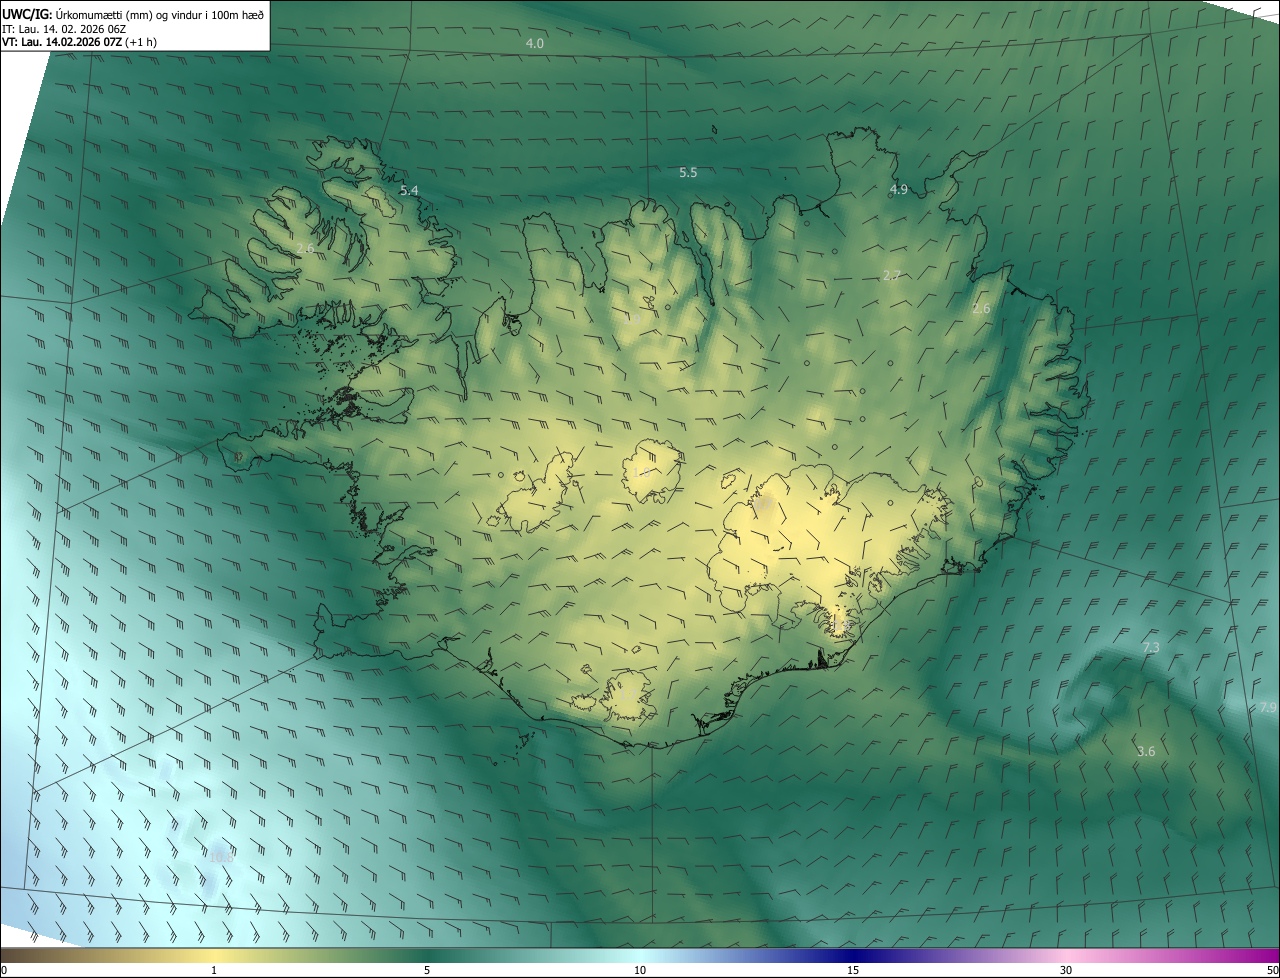The height and width of the screenshot is (978, 1280).
Task: Click the 7.9 value label on the map
Action: (1269, 707)
